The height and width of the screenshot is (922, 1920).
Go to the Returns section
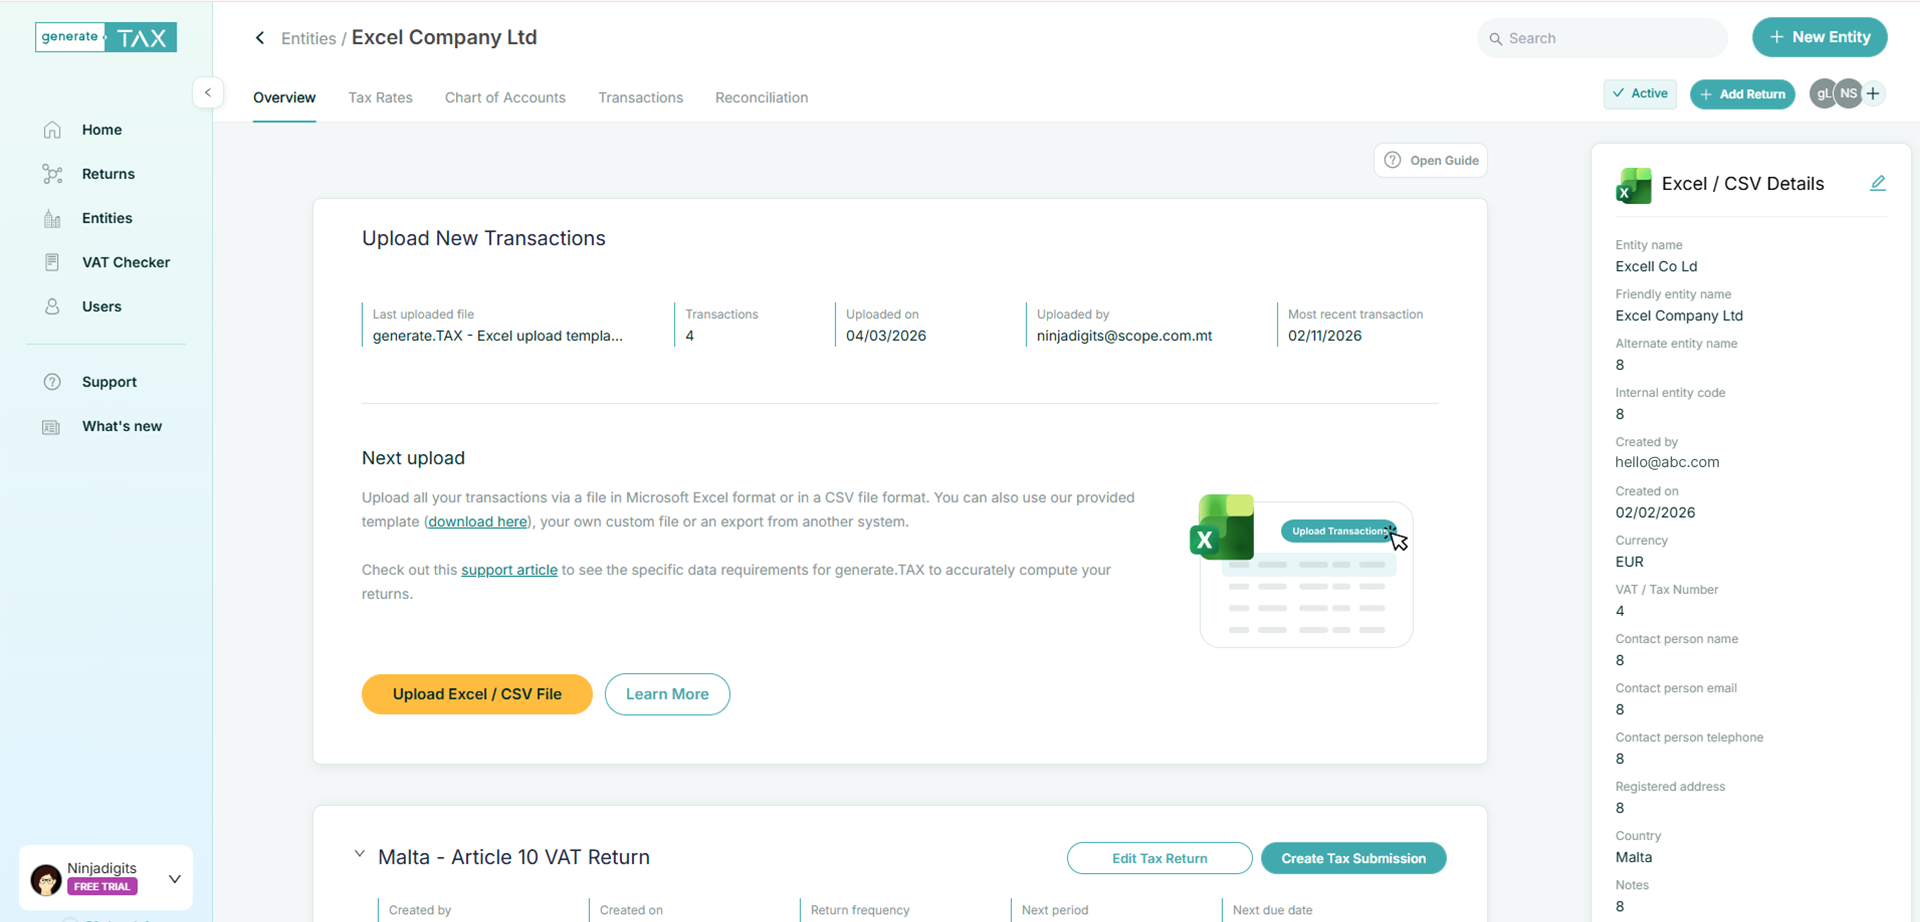pos(108,174)
